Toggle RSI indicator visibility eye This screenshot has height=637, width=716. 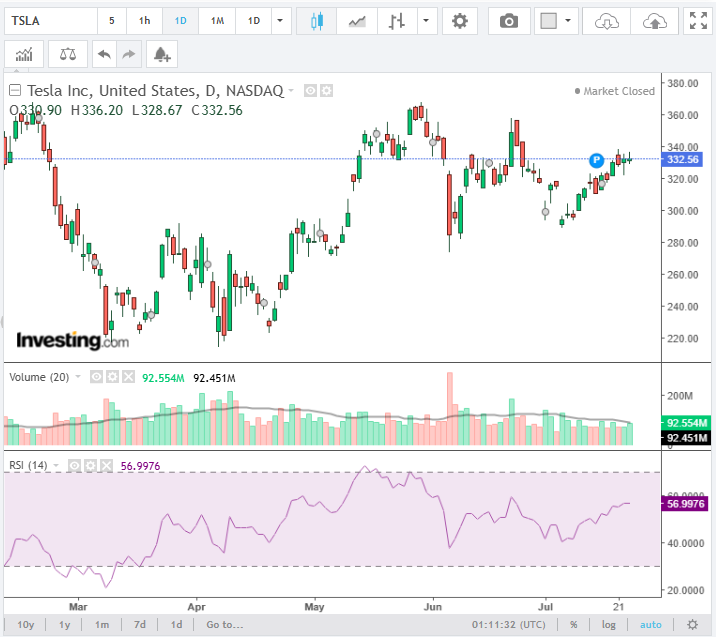pyautogui.click(x=74, y=466)
